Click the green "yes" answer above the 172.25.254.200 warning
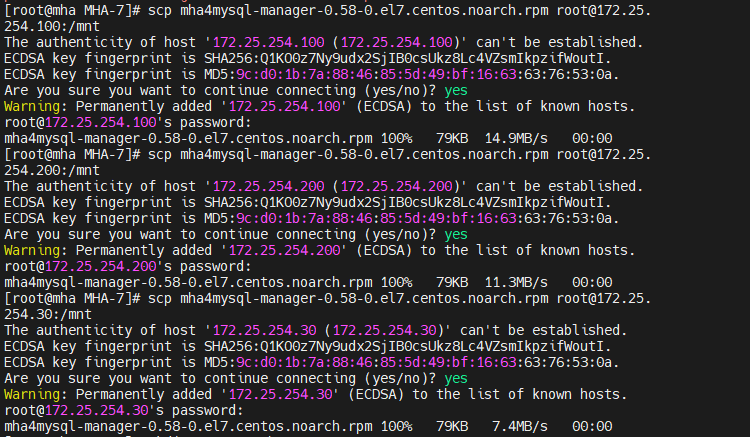 456,234
